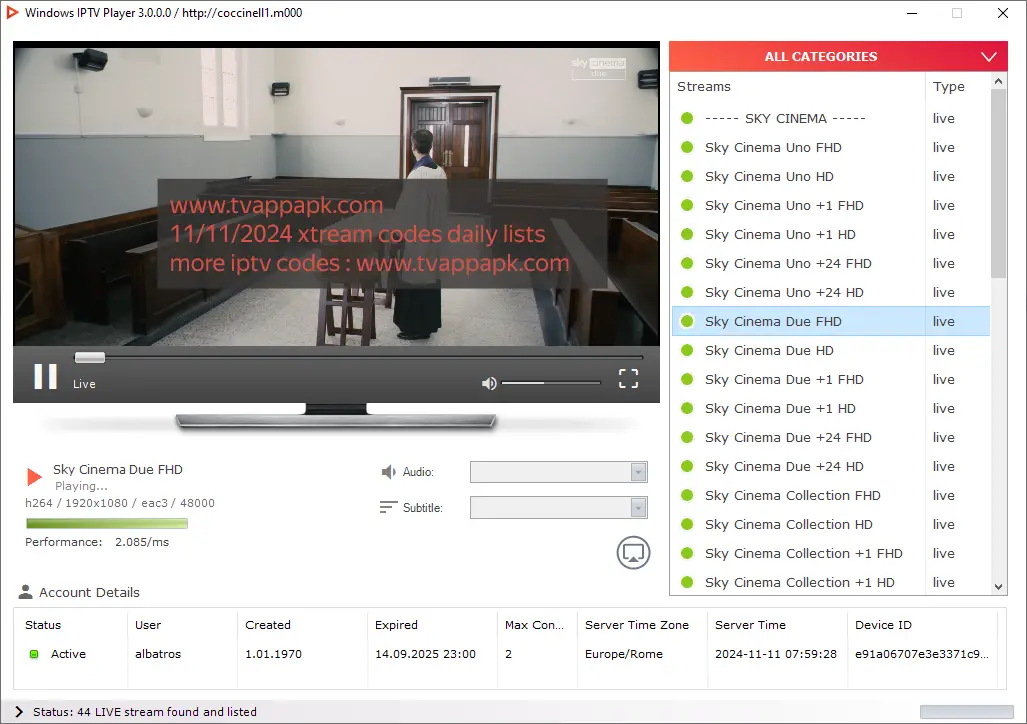Click the green Active status indicator
The height and width of the screenshot is (724, 1027).
coord(34,654)
